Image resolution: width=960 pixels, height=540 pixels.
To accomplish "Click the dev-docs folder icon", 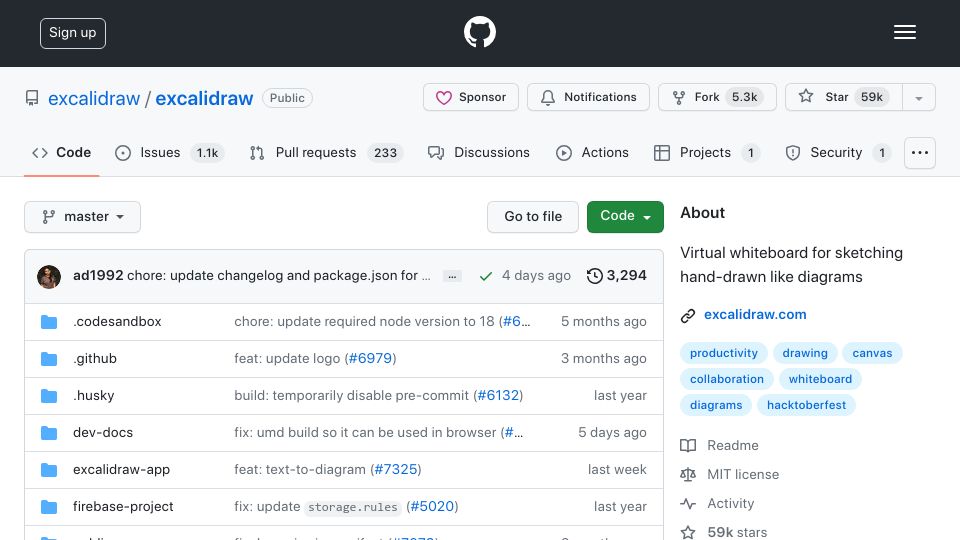I will pyautogui.click(x=49, y=433).
